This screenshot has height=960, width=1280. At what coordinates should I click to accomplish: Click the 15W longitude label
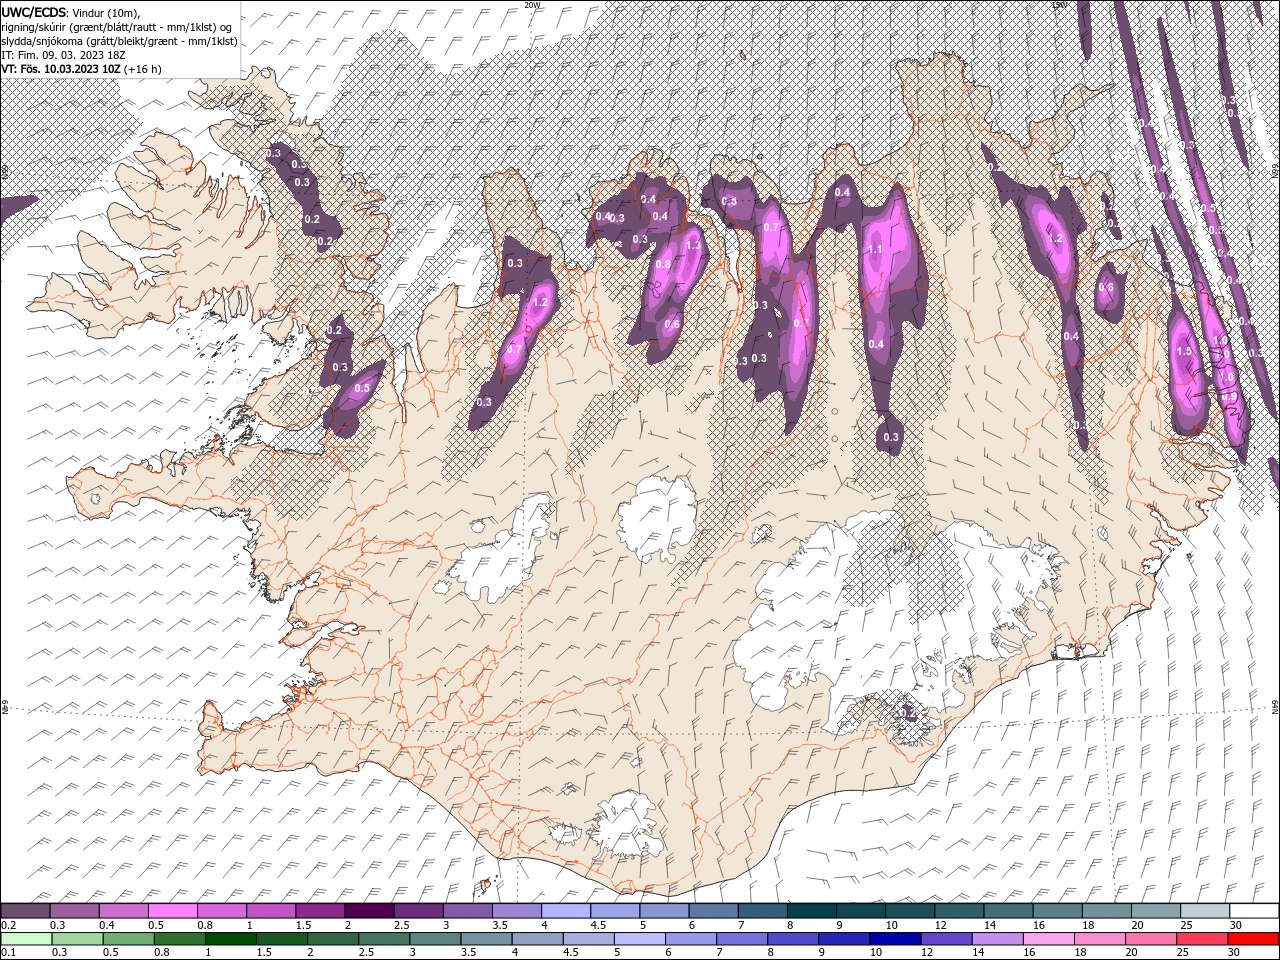[1059, 5]
